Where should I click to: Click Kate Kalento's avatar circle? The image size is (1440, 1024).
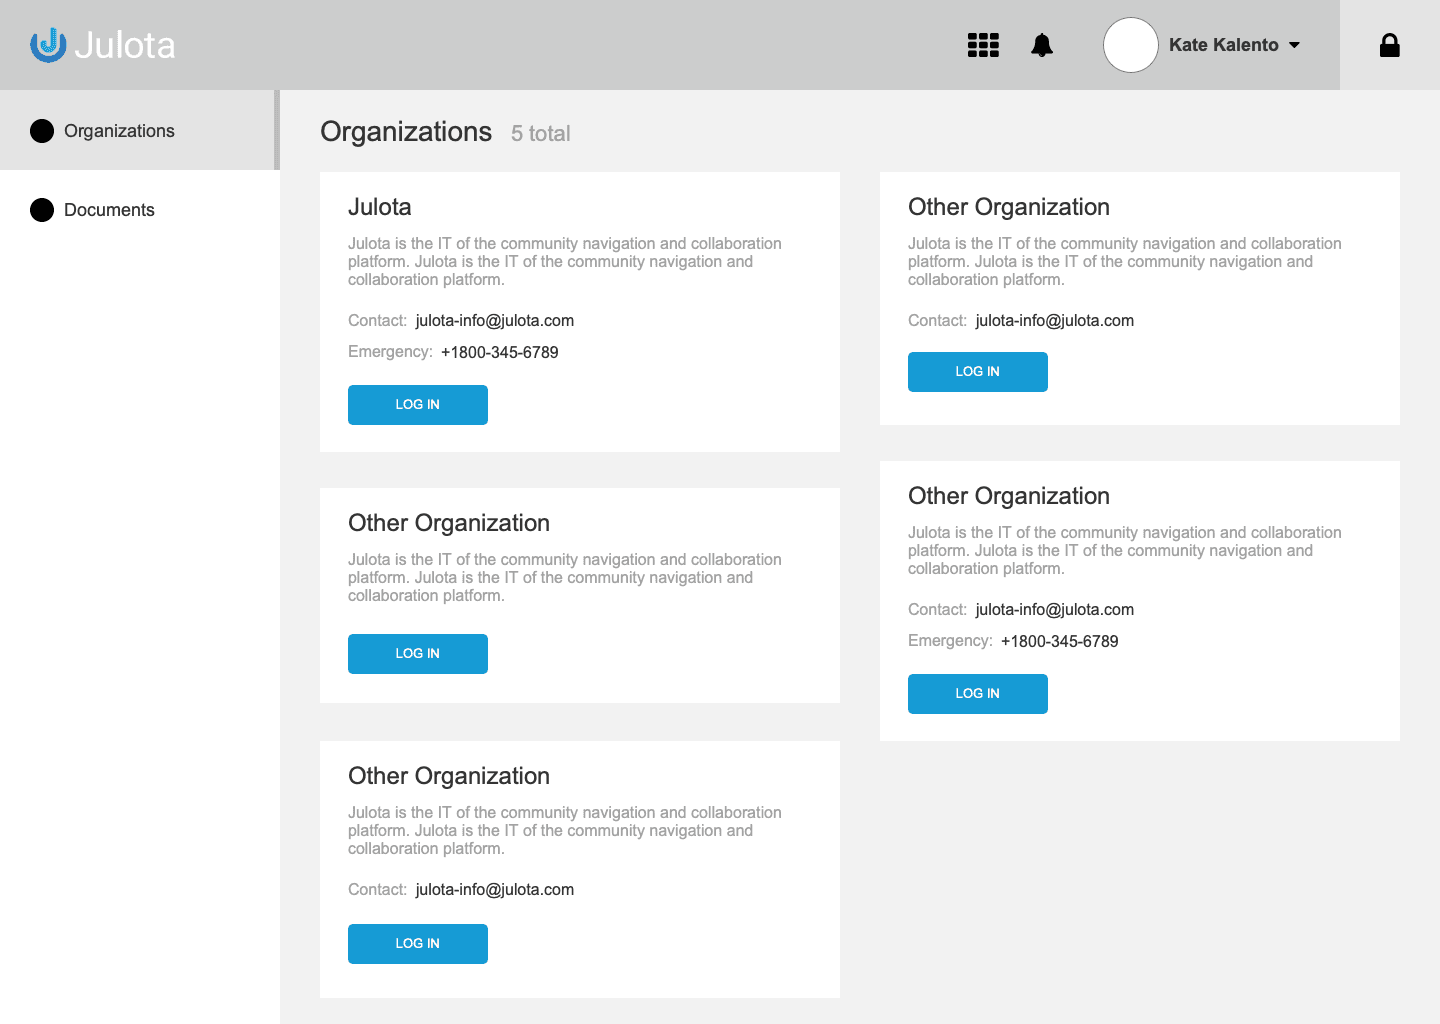(1131, 45)
